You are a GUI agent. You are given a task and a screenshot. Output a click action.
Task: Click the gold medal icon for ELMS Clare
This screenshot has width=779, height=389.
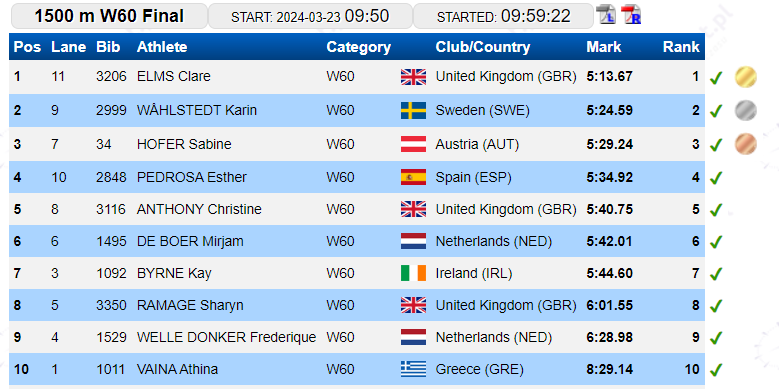point(745,77)
